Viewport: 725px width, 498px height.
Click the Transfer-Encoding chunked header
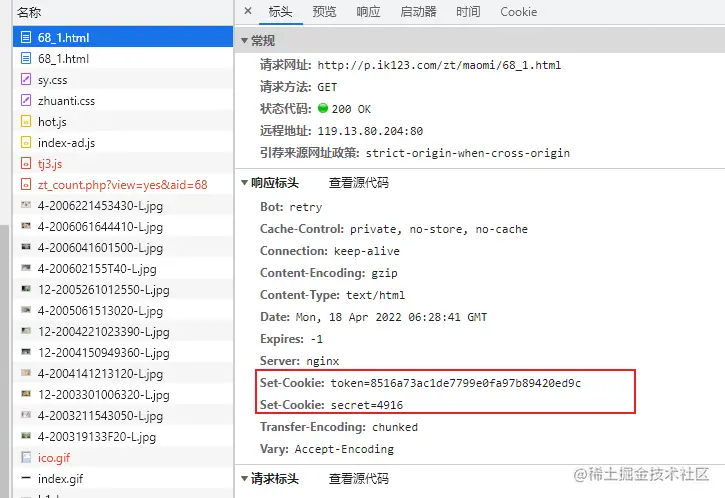pos(339,427)
